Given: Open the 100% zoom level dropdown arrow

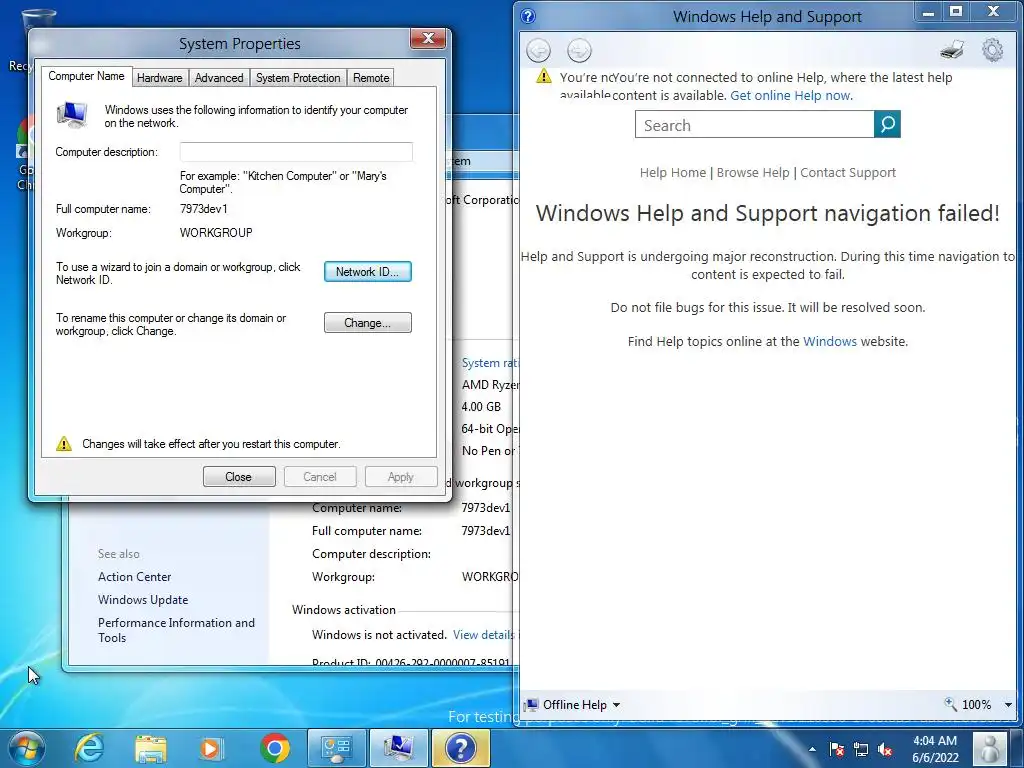Looking at the screenshot, I should point(1008,705).
